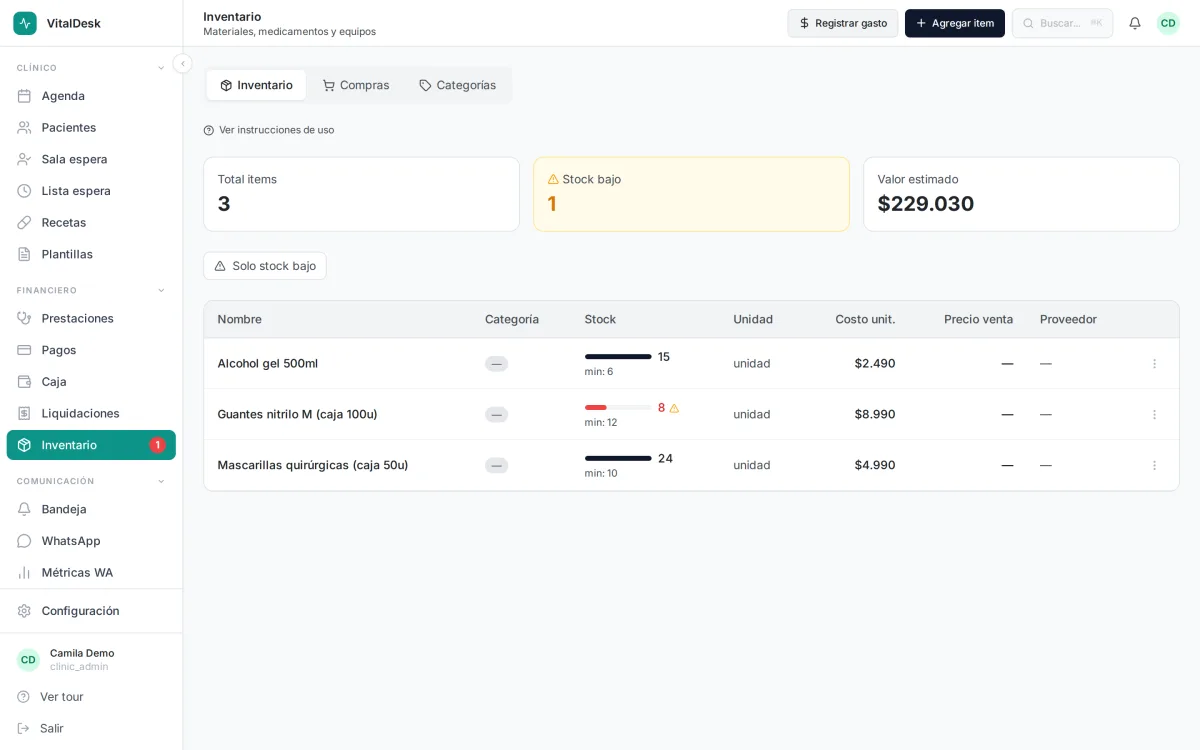
Task: Focus the Buscar search field
Action: [x=1062, y=23]
